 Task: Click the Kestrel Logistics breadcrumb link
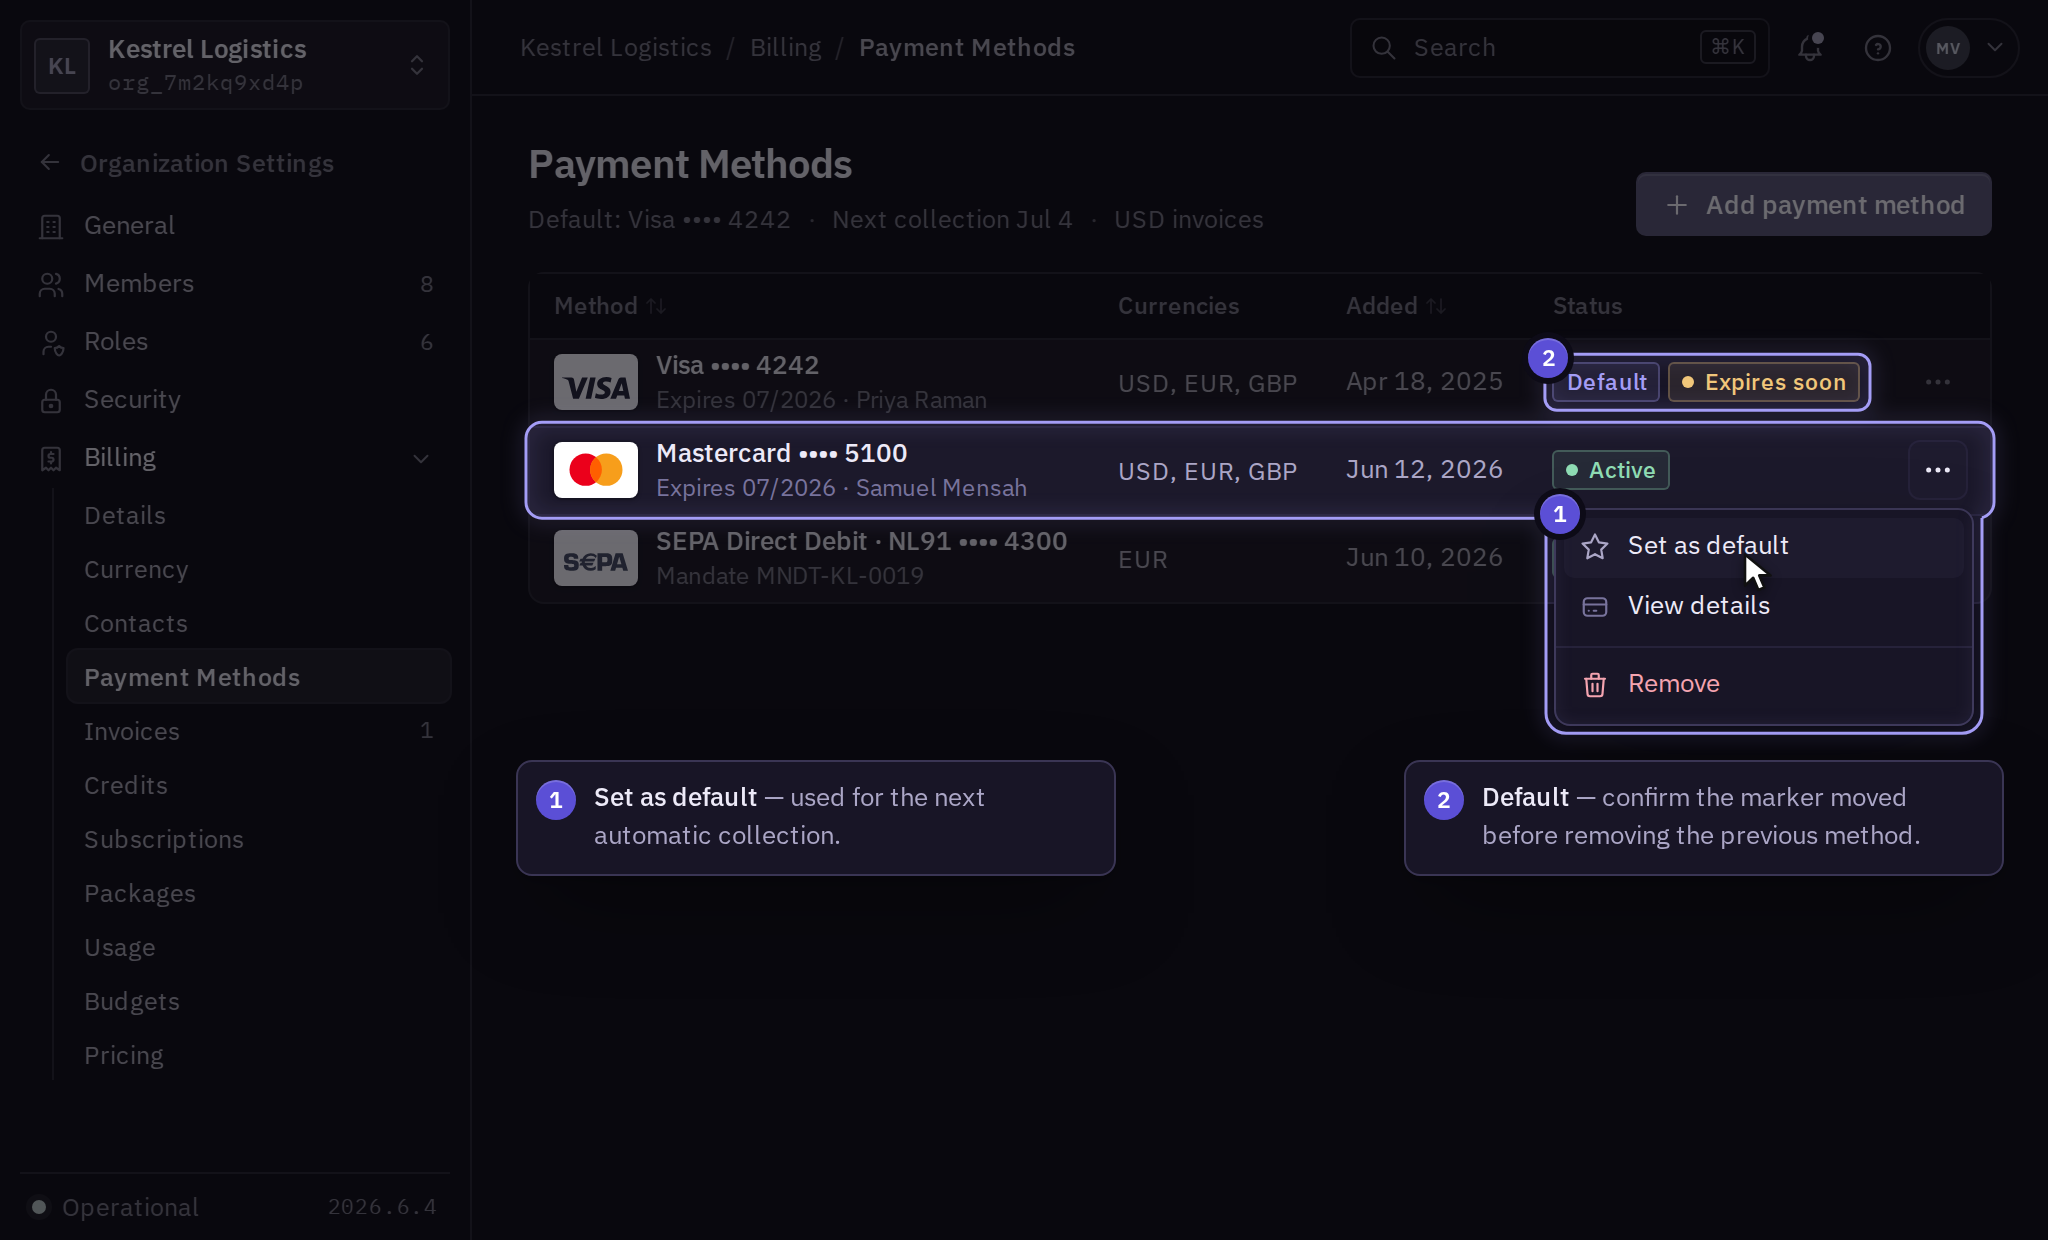pyautogui.click(x=616, y=47)
